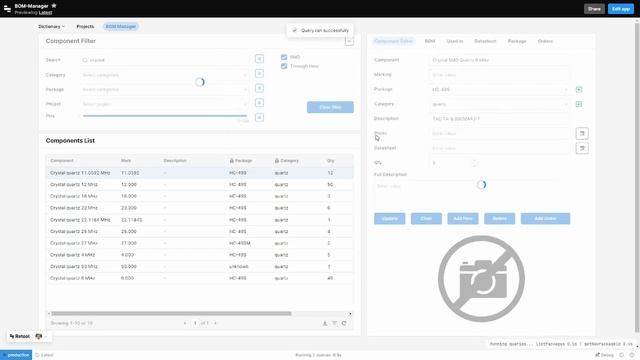The image size is (640, 360).
Task: Download the Components List table data
Action: pyautogui.click(x=325, y=323)
